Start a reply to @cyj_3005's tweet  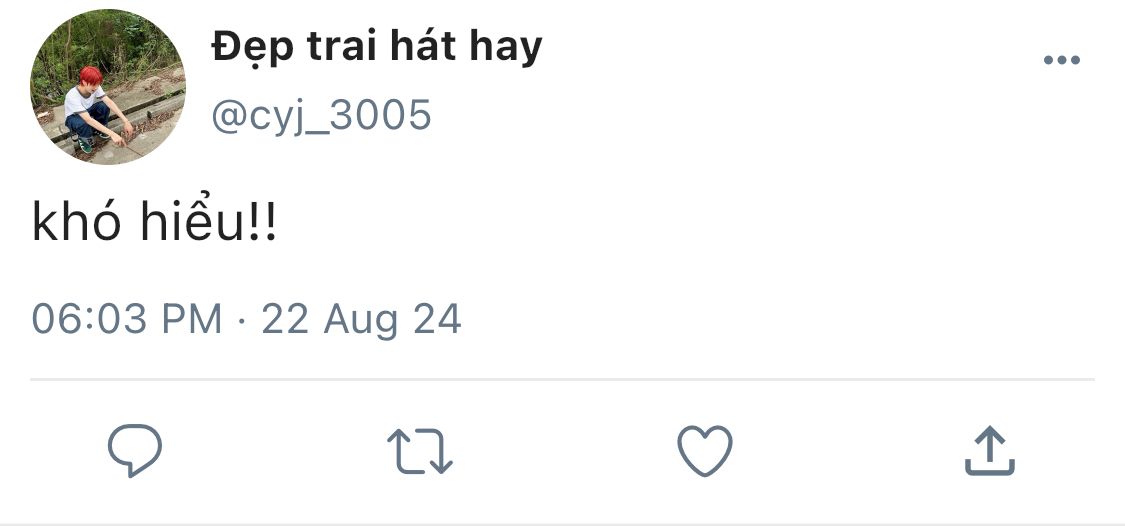click(135, 451)
